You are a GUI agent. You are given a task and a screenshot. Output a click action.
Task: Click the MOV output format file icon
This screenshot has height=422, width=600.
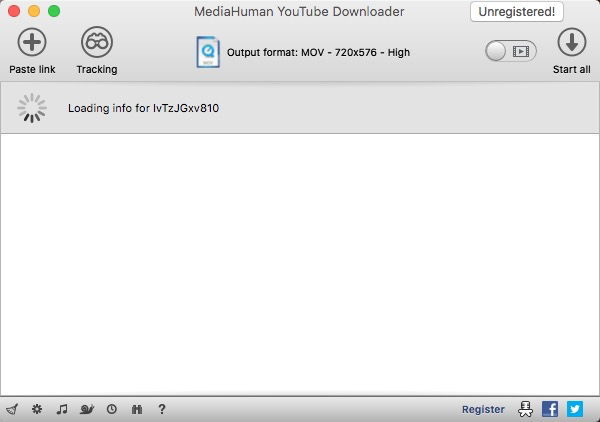tap(208, 52)
